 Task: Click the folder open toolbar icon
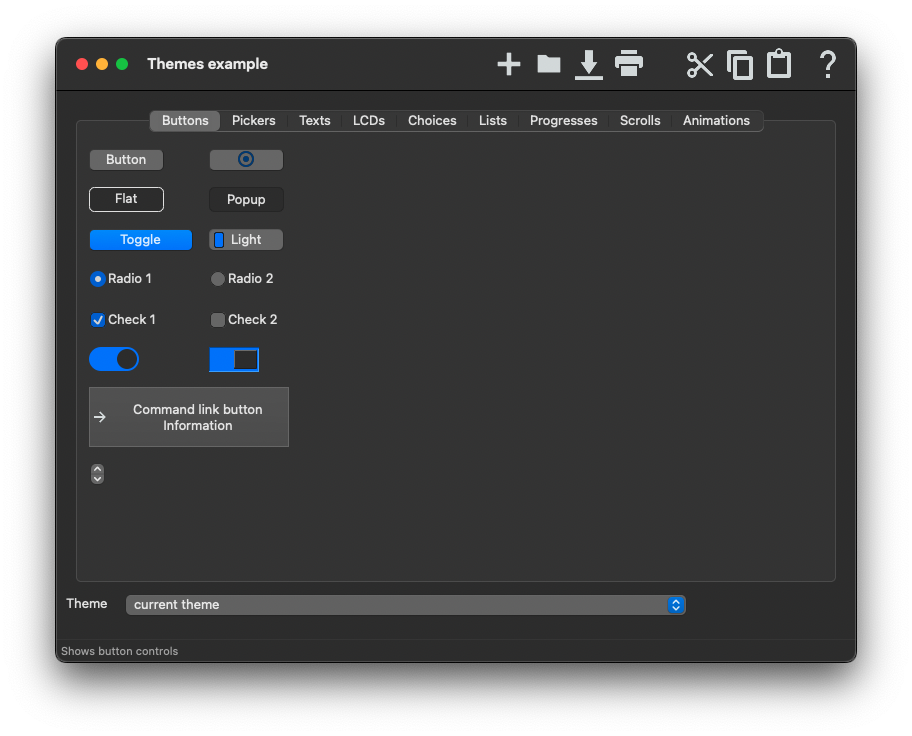[x=549, y=65]
